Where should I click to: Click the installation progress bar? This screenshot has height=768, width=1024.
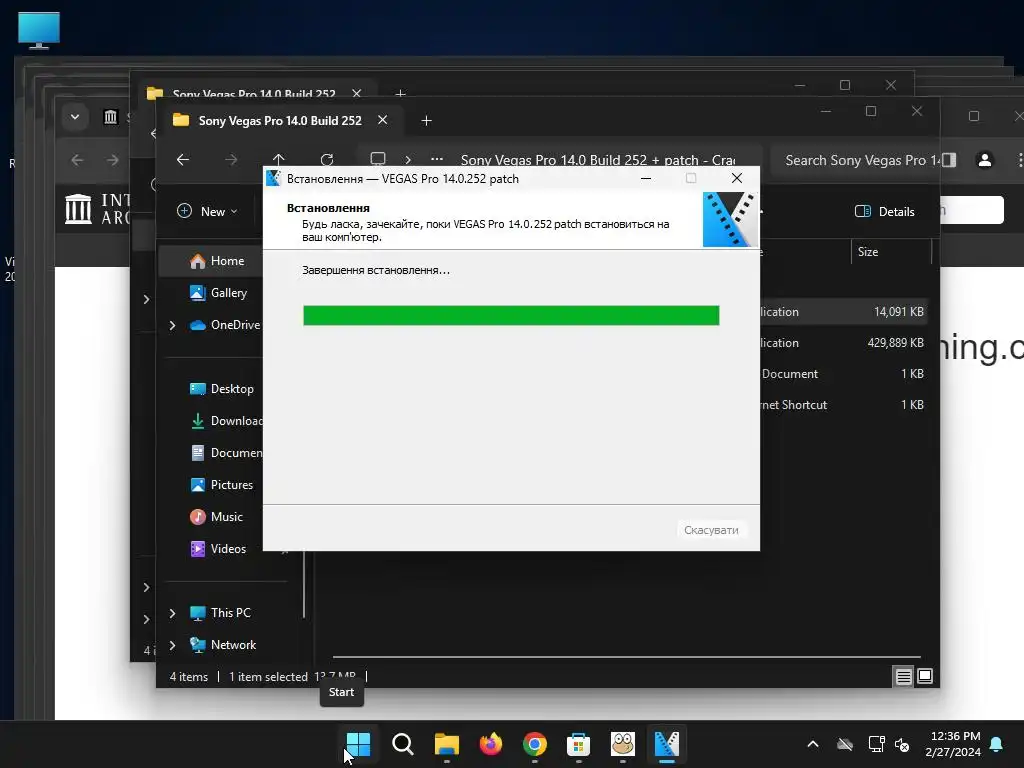pos(511,315)
